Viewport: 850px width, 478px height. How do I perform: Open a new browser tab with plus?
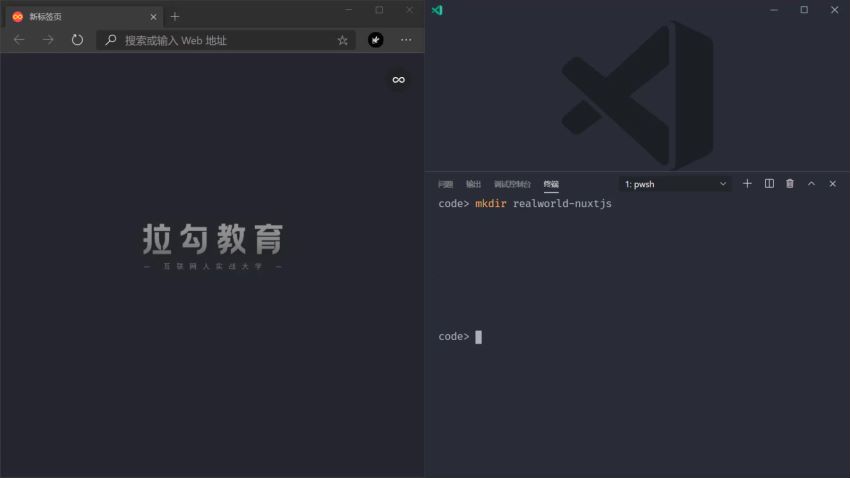pos(175,17)
